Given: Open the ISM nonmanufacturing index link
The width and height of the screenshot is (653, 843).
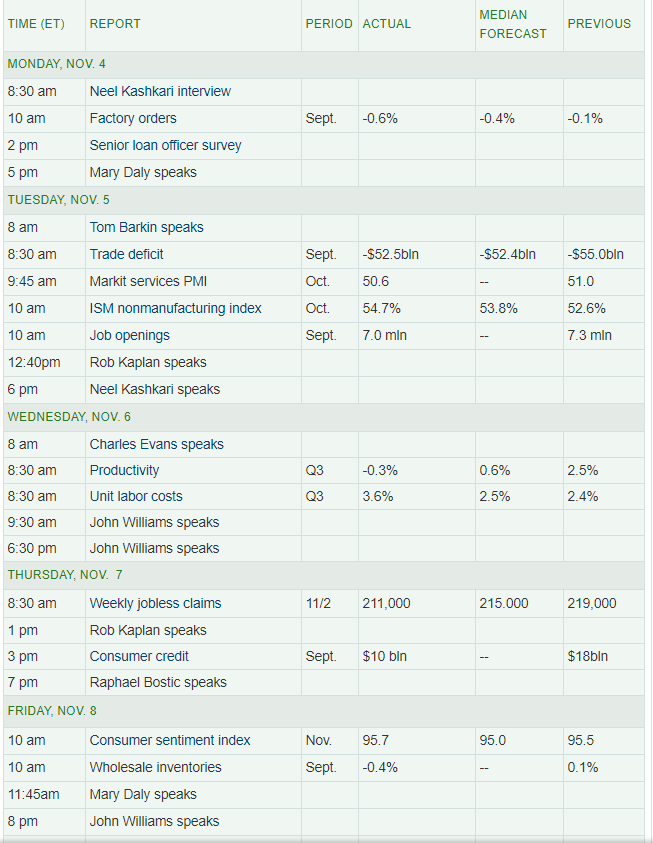Looking at the screenshot, I should coord(175,308).
